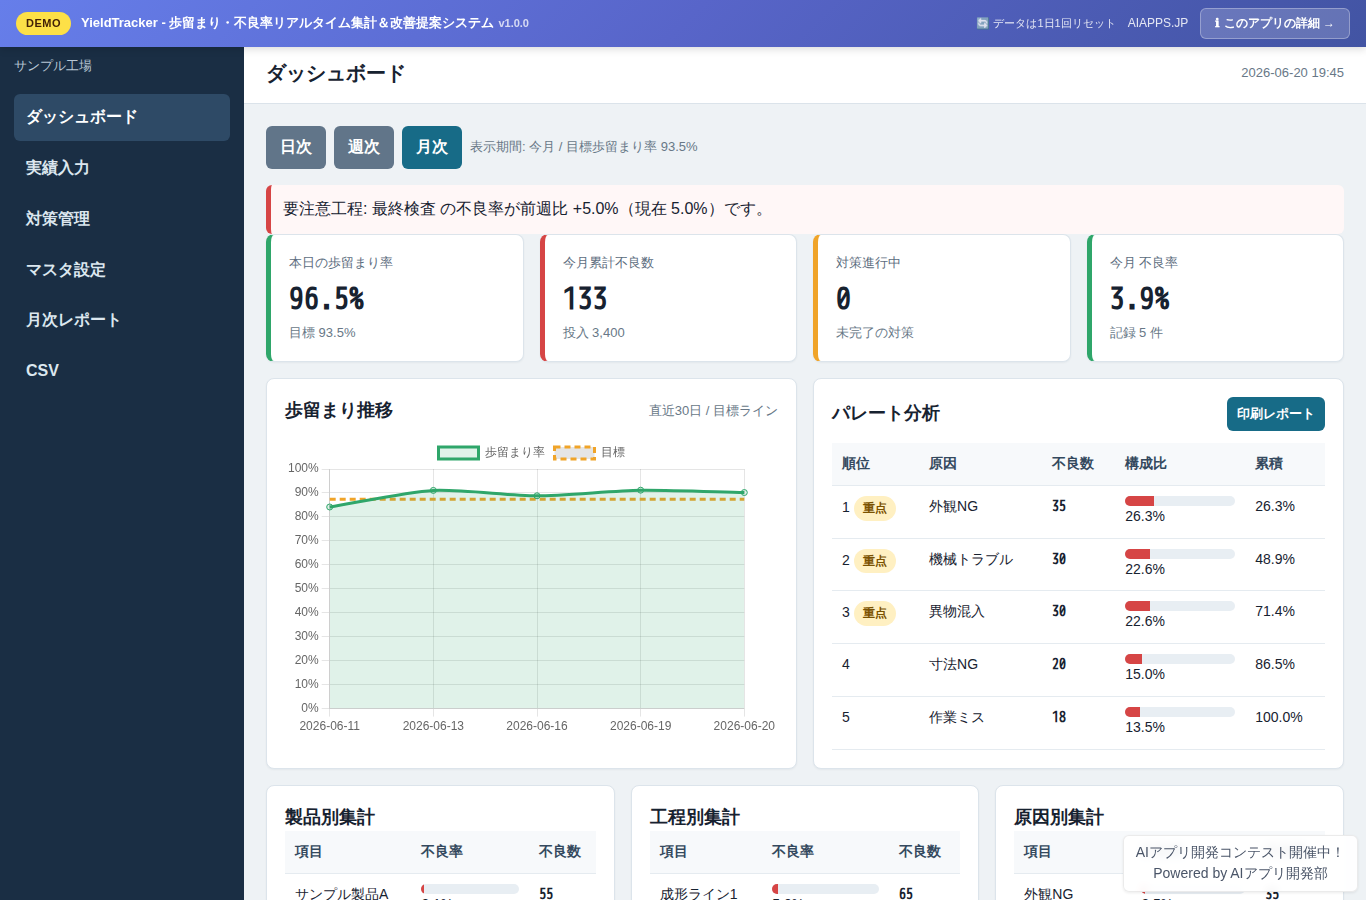Image resolution: width=1366 pixels, height=900 pixels.
Task: Open このアプリの詳細 button
Action: click(x=1275, y=23)
